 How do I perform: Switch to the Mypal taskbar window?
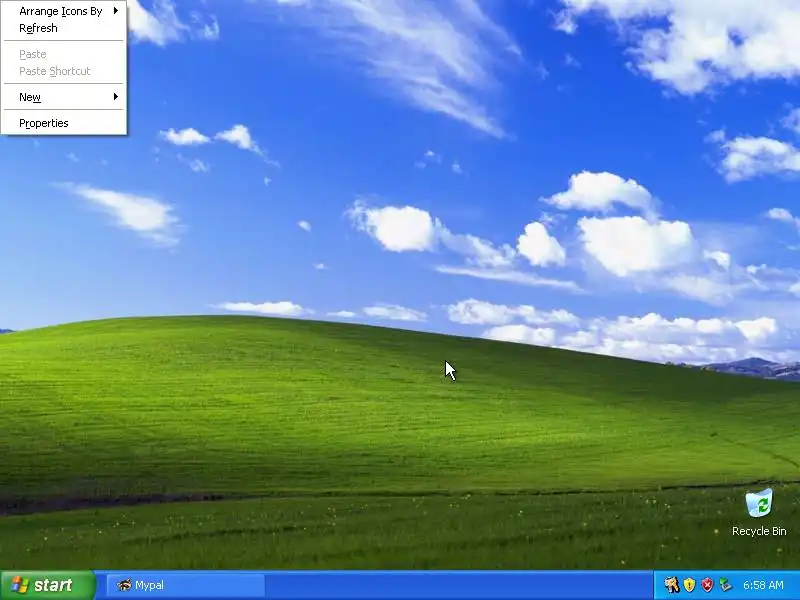pos(186,585)
